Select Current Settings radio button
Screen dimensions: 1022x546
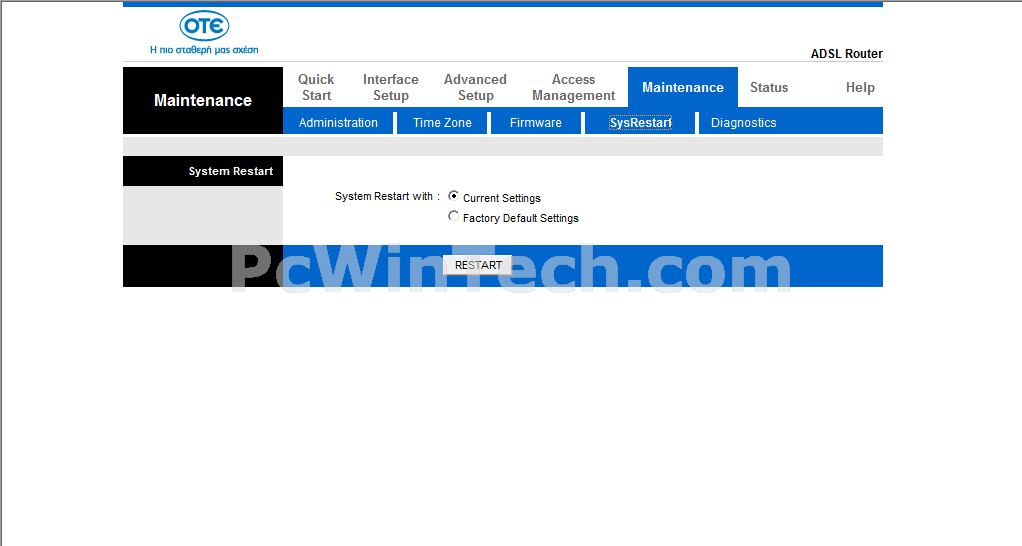(454, 196)
